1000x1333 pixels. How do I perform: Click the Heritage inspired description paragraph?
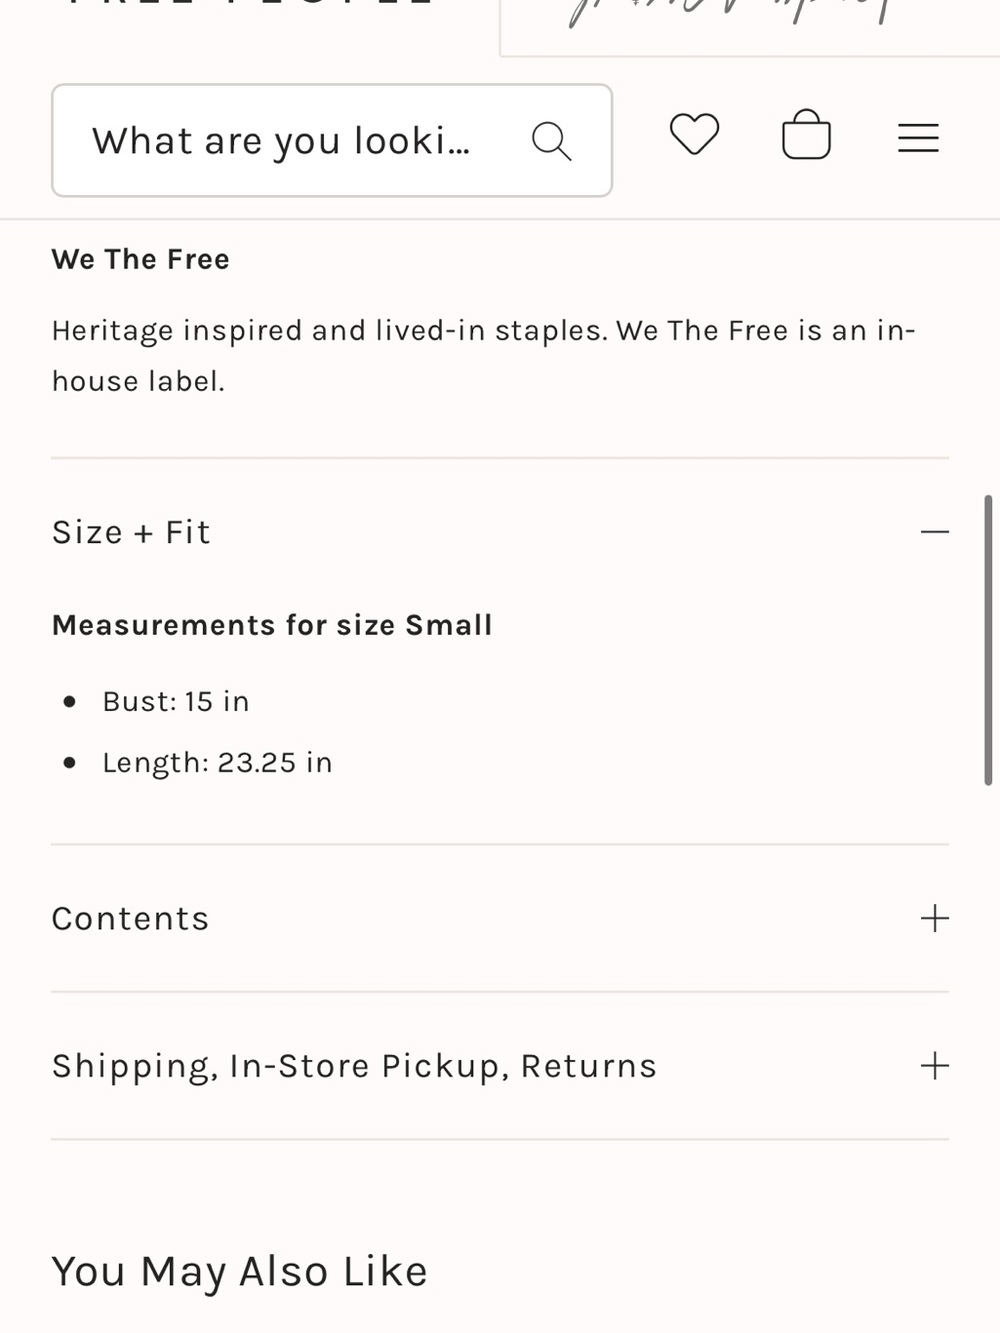pyautogui.click(x=484, y=355)
